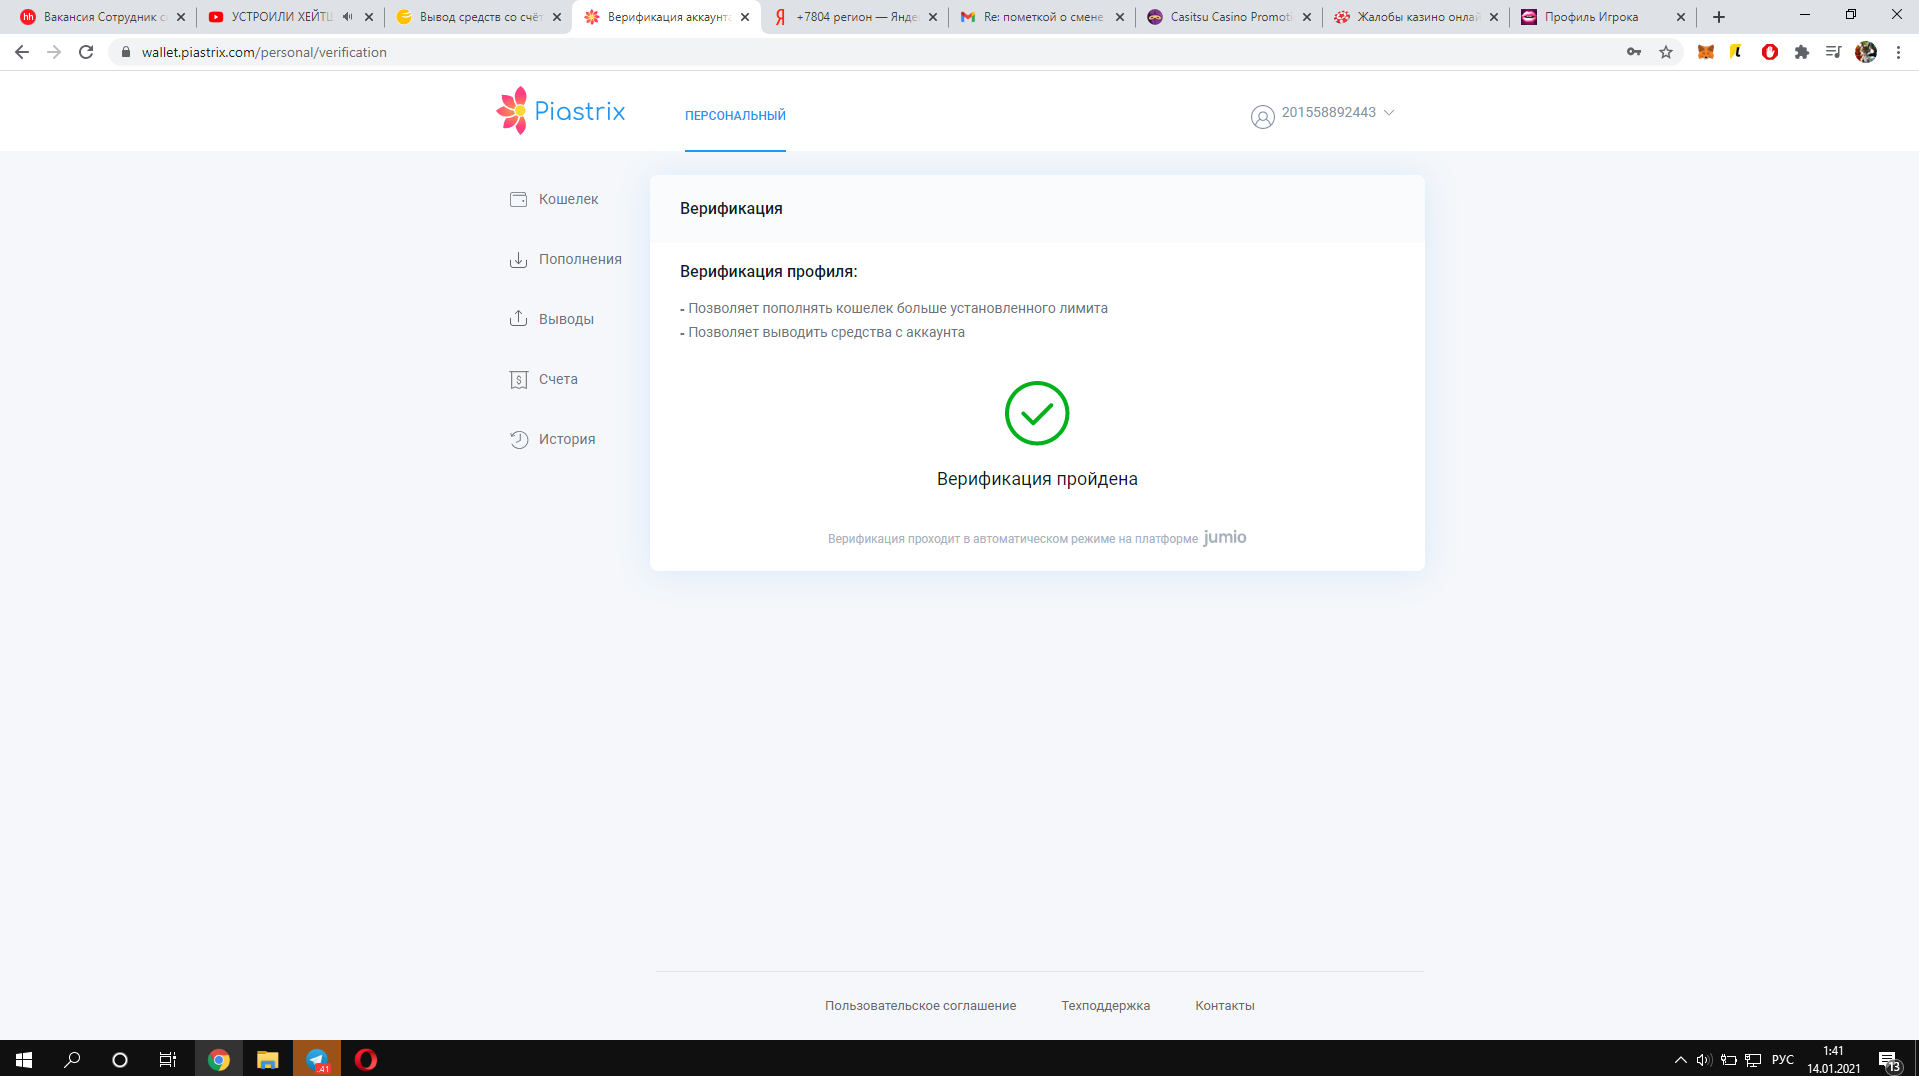This screenshot has height=1076, width=1919.
Task: Open the Счета invoices section
Action: (544, 379)
